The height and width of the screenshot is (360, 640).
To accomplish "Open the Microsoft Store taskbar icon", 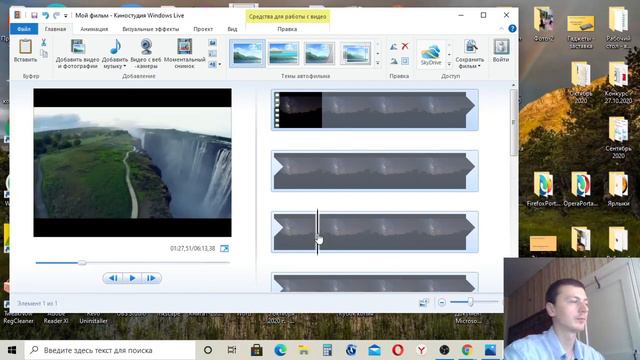I will [256, 350].
